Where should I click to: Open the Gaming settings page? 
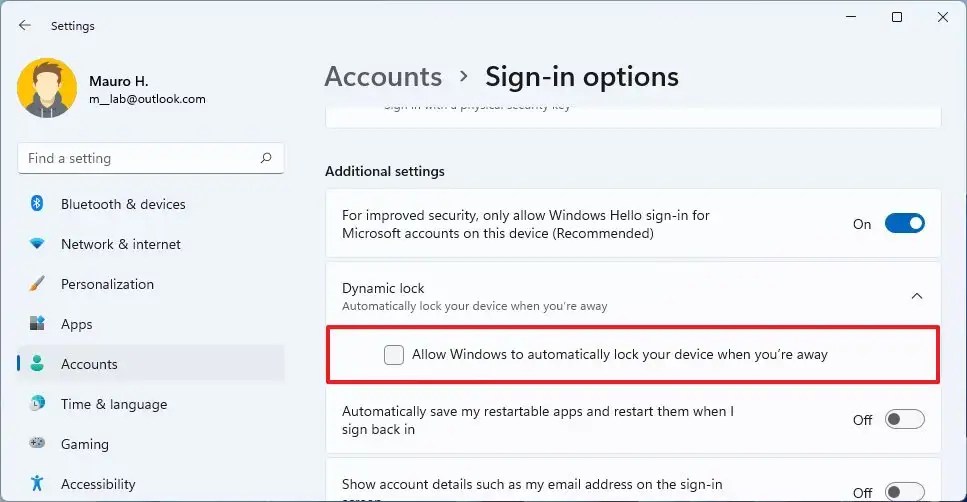coord(151,444)
